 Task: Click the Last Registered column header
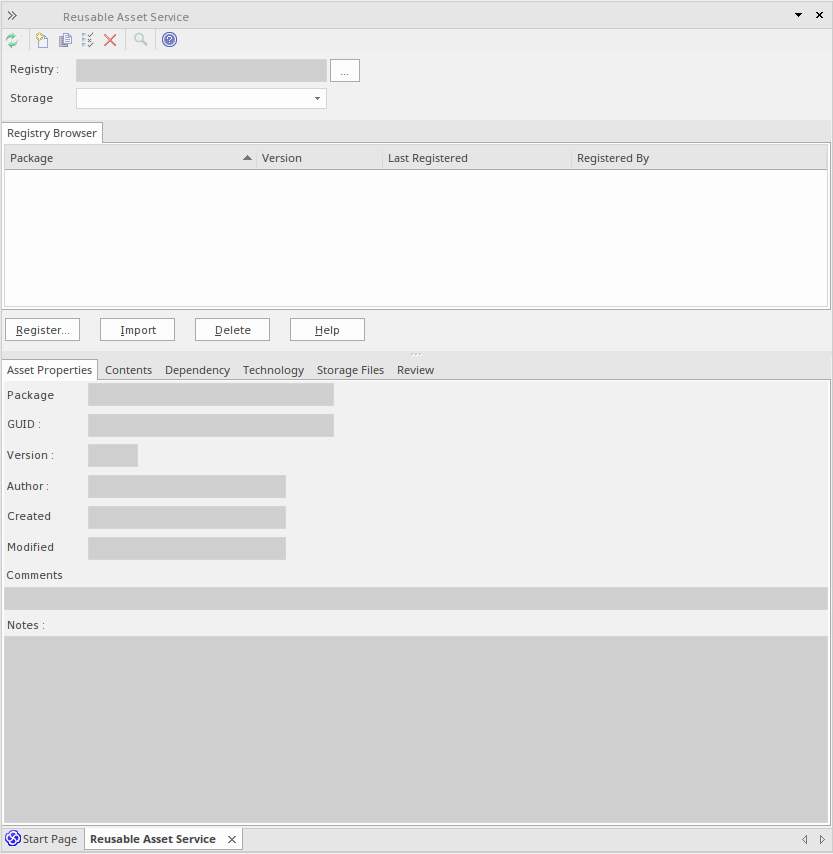point(476,158)
